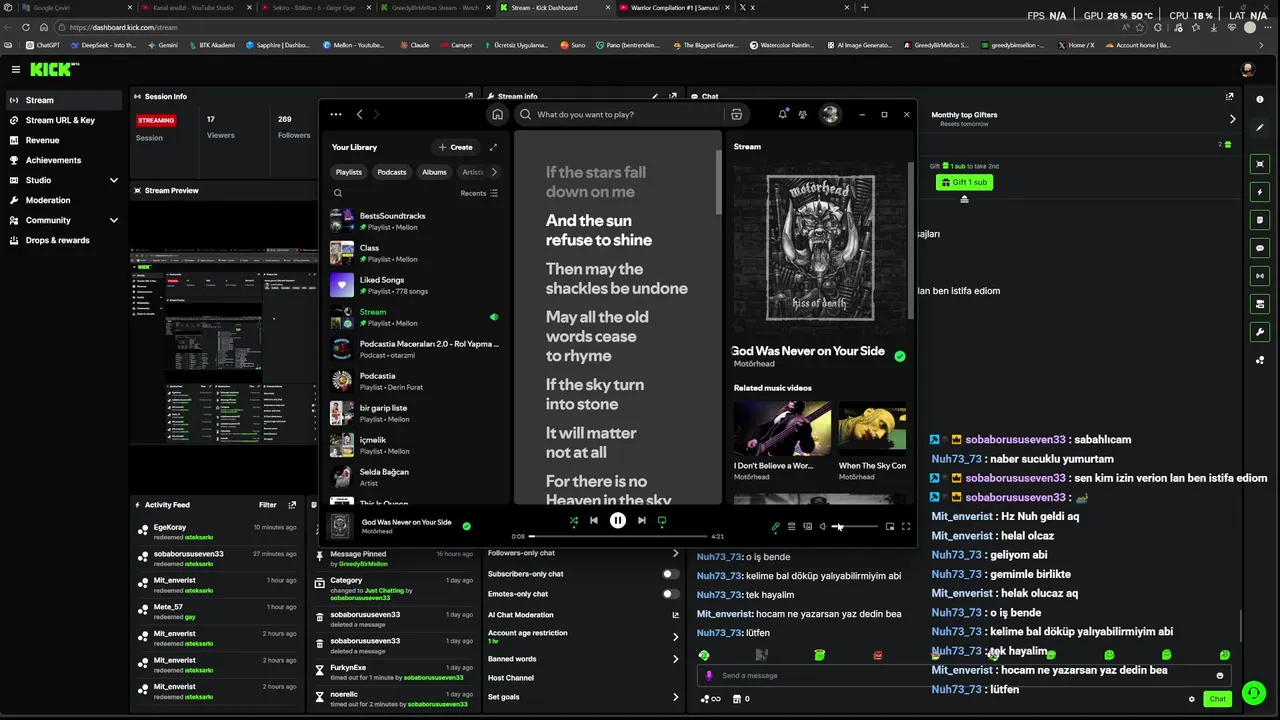Expand Monthly top Gifters arrow
Screen dimensions: 1280x720
pos(1232,118)
